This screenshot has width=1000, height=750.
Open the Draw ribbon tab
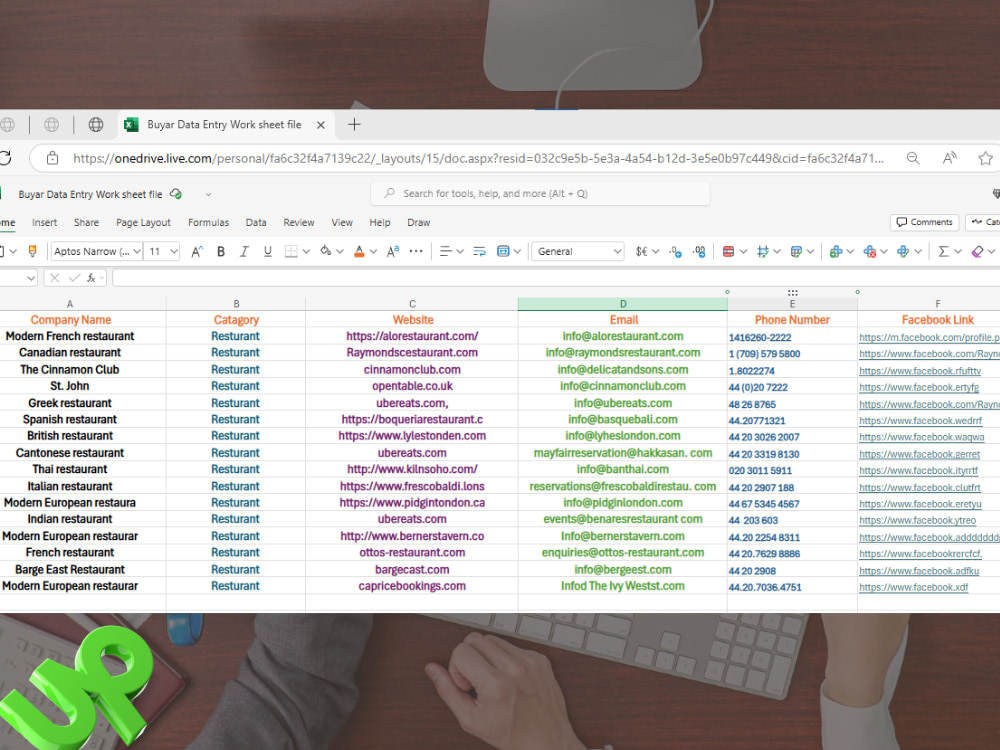[x=418, y=223]
